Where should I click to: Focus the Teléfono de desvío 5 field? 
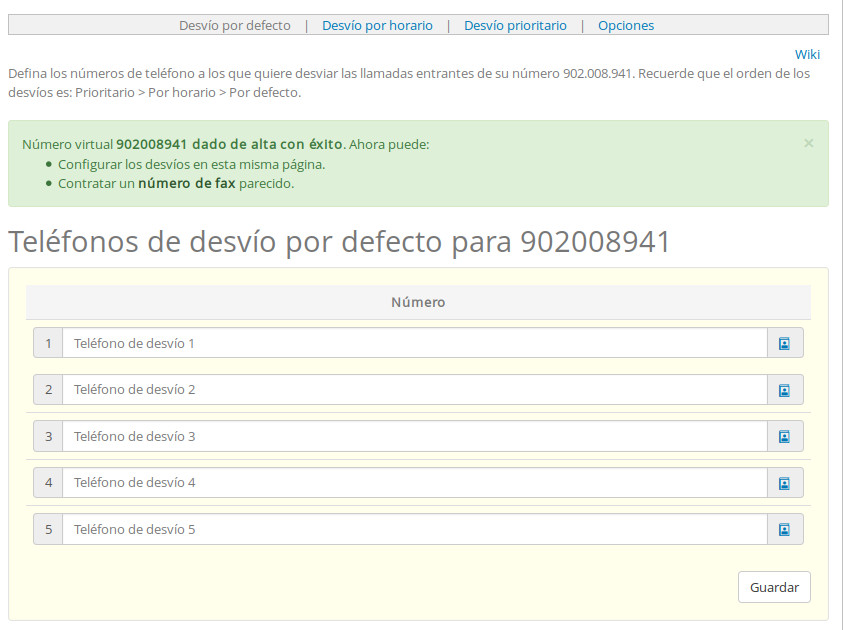tap(400, 529)
